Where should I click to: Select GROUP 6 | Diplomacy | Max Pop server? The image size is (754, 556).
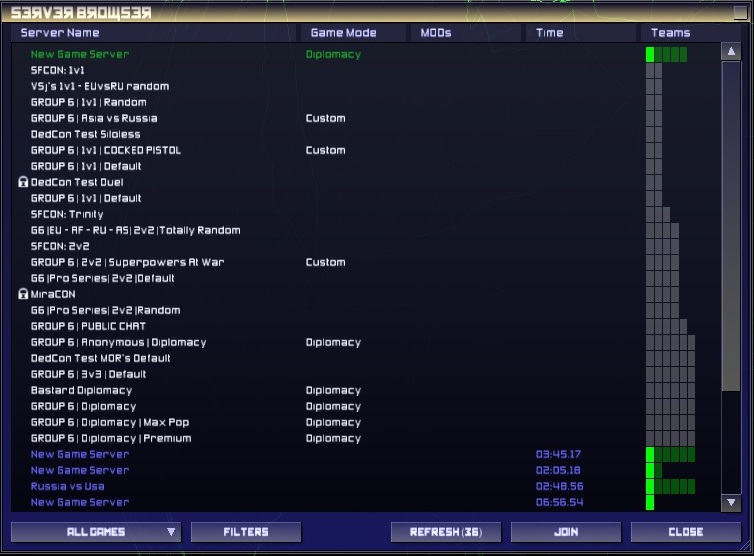(110, 422)
